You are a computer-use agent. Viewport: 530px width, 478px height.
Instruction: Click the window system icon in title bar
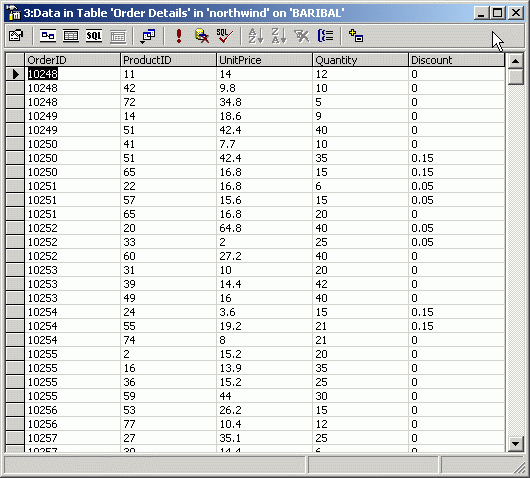pyautogui.click(x=13, y=13)
